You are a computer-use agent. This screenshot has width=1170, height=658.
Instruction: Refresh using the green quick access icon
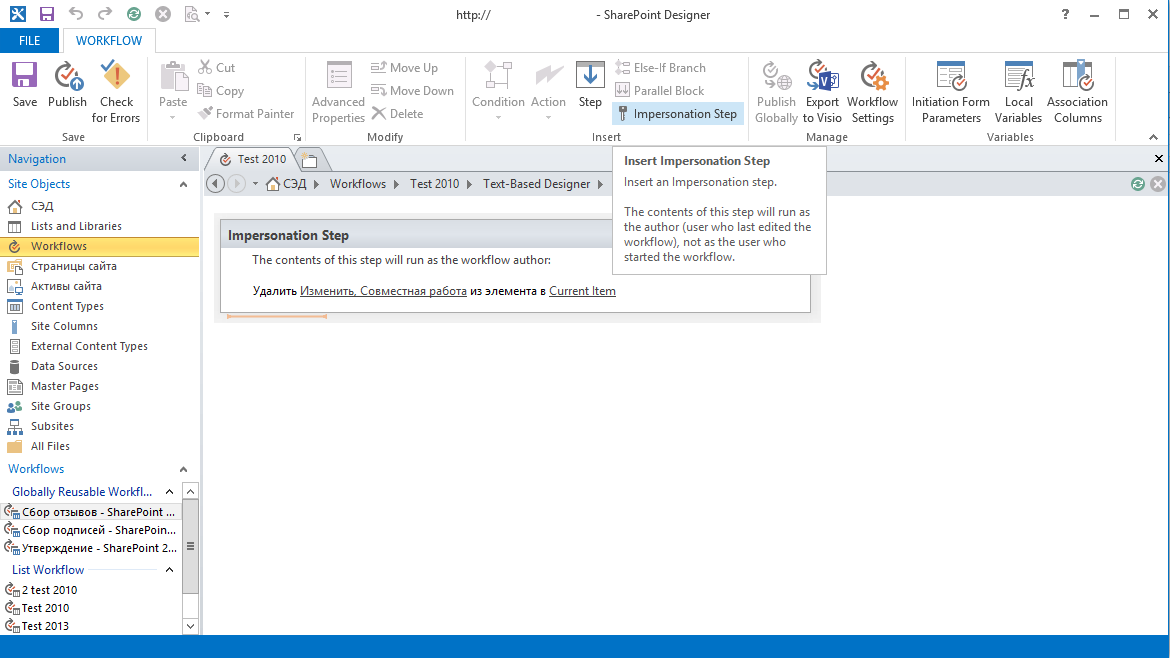pos(134,14)
